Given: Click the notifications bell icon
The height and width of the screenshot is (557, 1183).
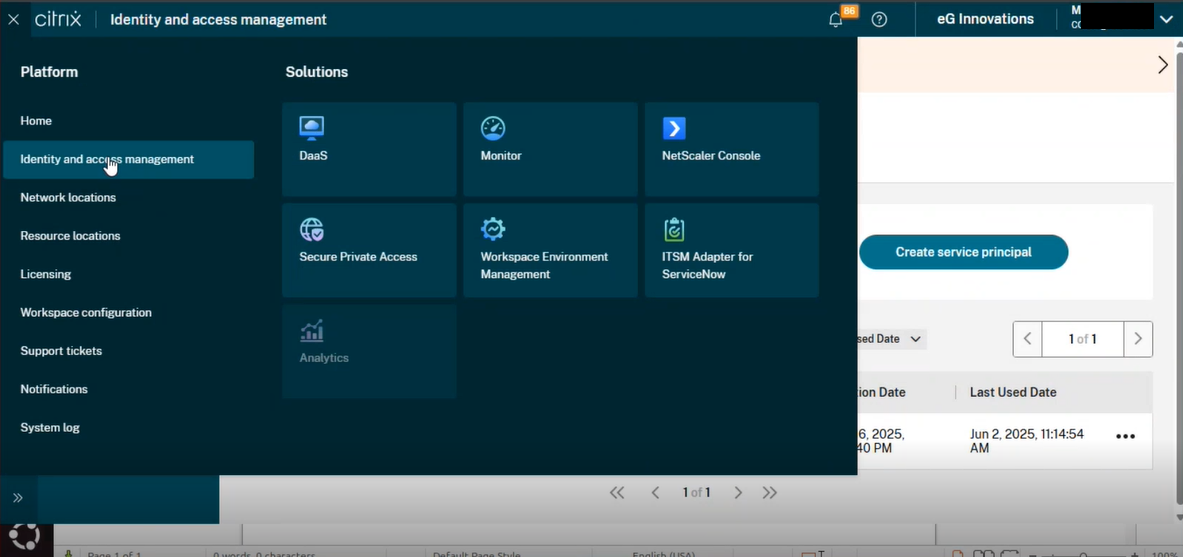Looking at the screenshot, I should click(x=836, y=20).
